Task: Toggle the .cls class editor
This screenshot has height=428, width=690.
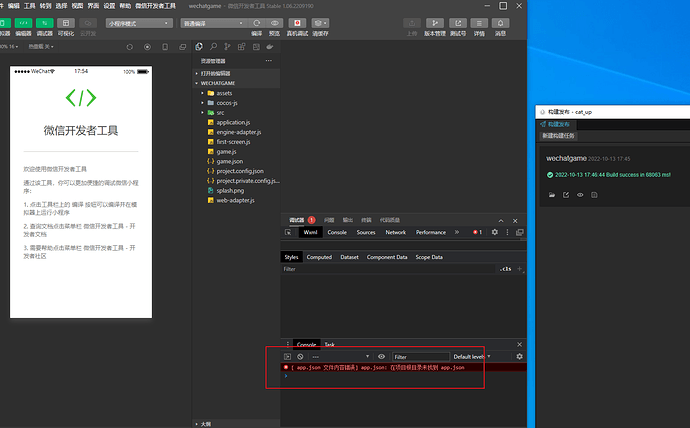Action: point(505,269)
